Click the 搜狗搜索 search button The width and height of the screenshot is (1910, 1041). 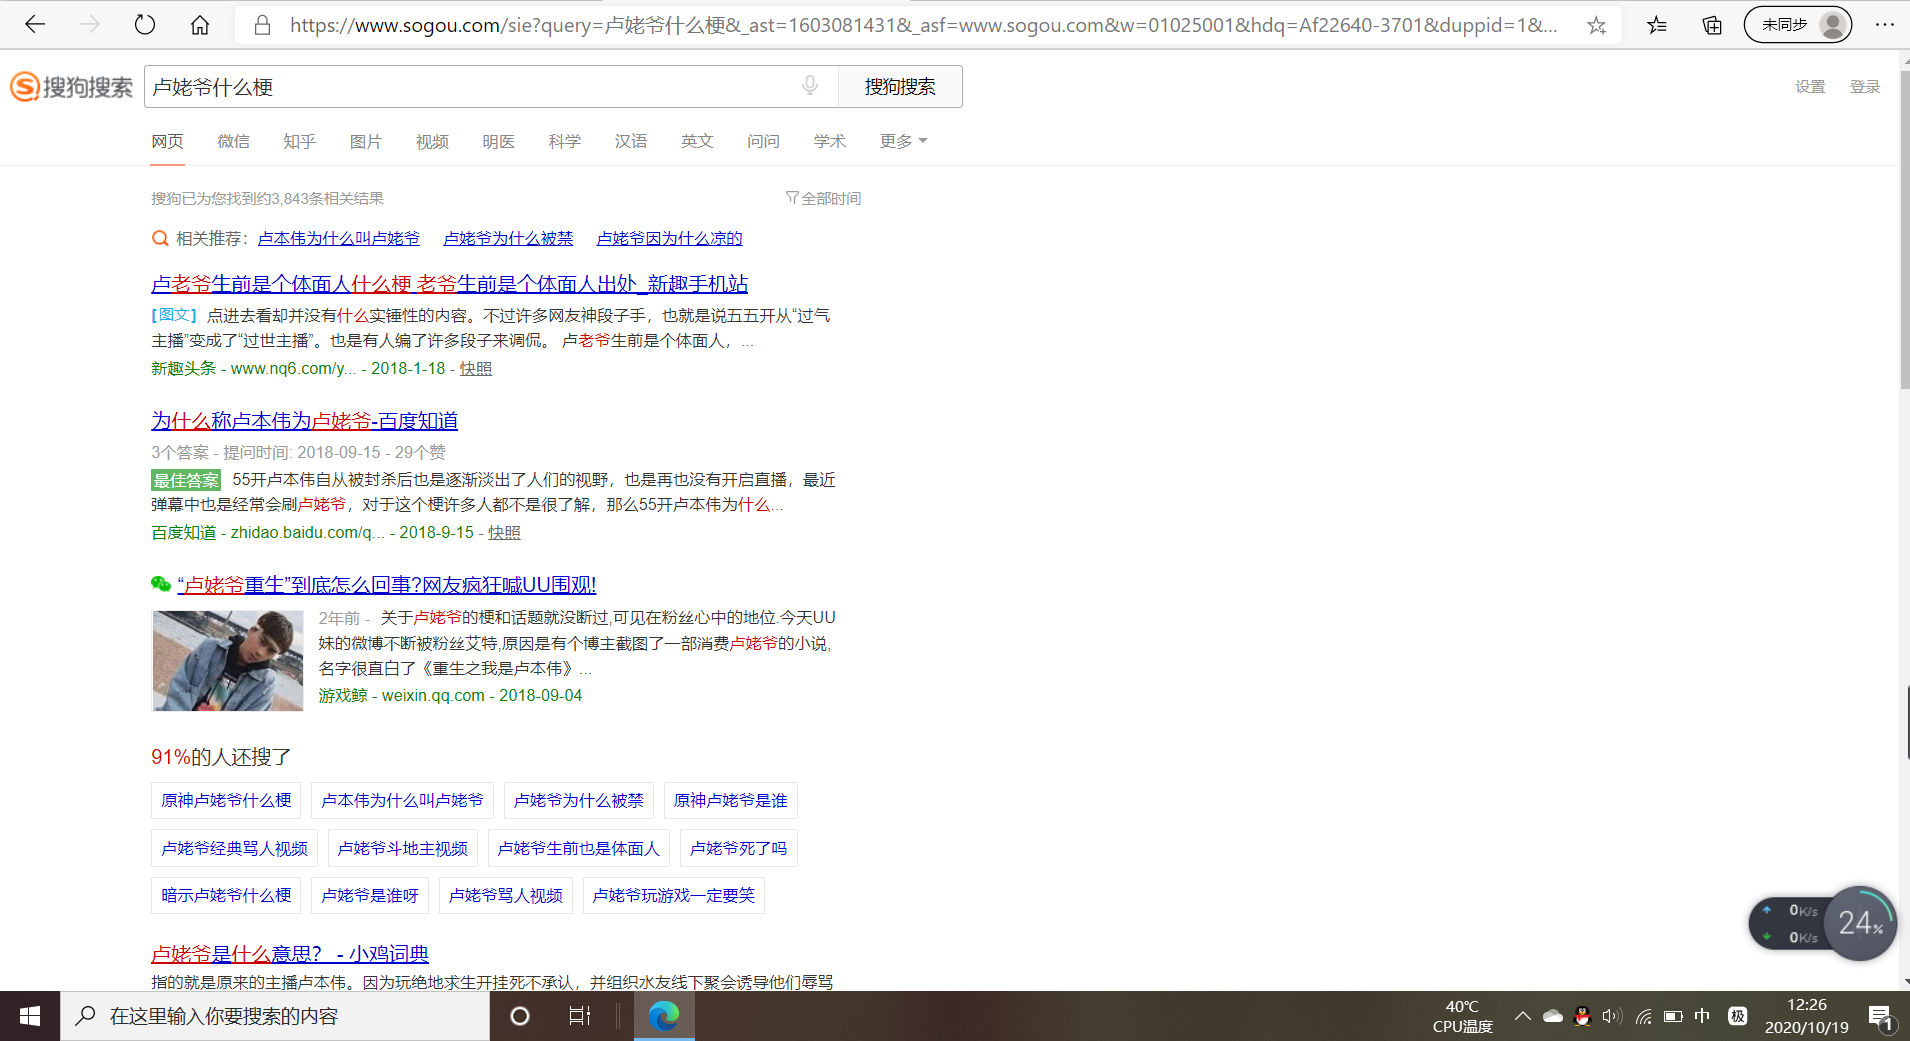coord(900,87)
